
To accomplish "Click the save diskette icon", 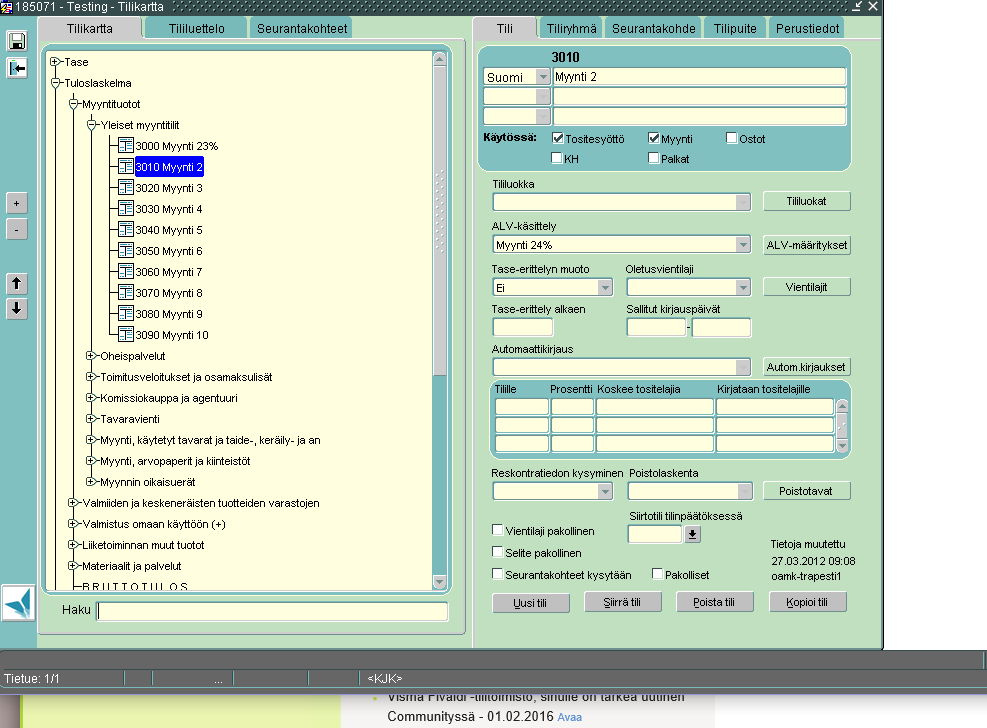I will (17, 42).
